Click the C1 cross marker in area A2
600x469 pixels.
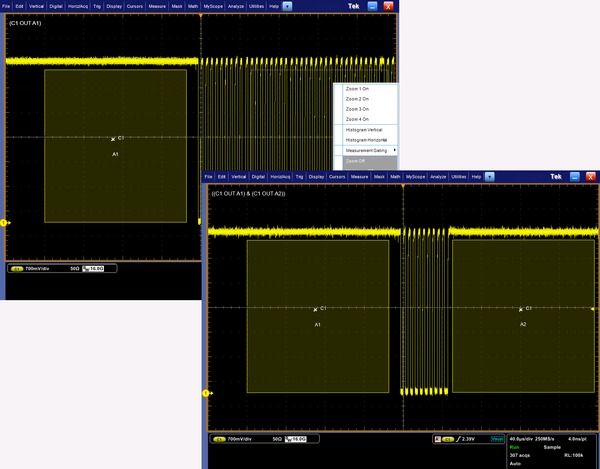(x=519, y=309)
